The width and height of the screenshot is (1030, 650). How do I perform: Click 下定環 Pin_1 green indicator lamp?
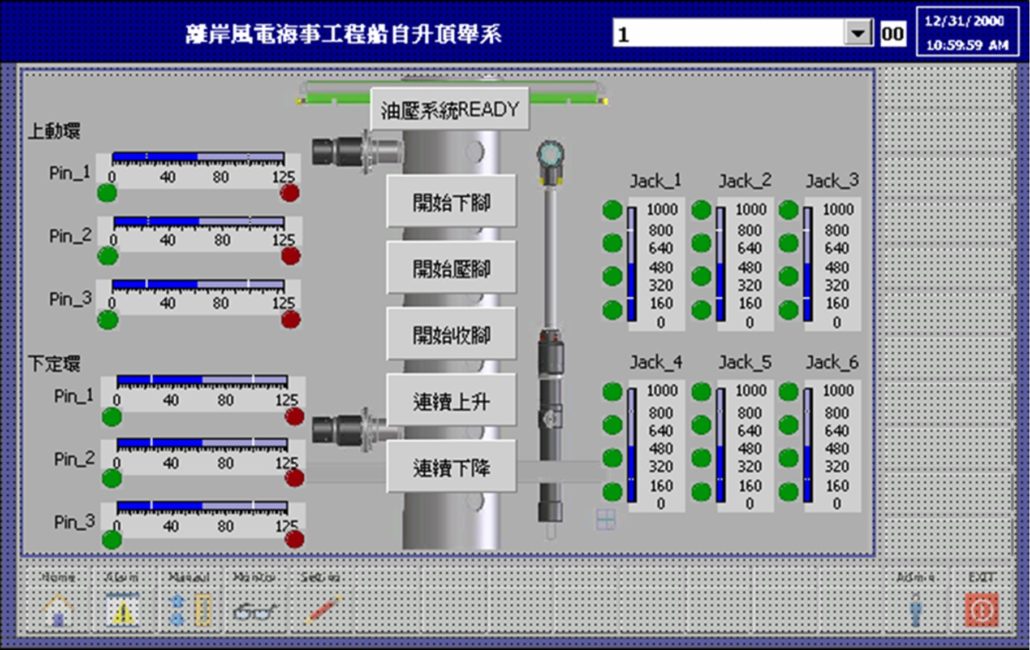point(112,417)
